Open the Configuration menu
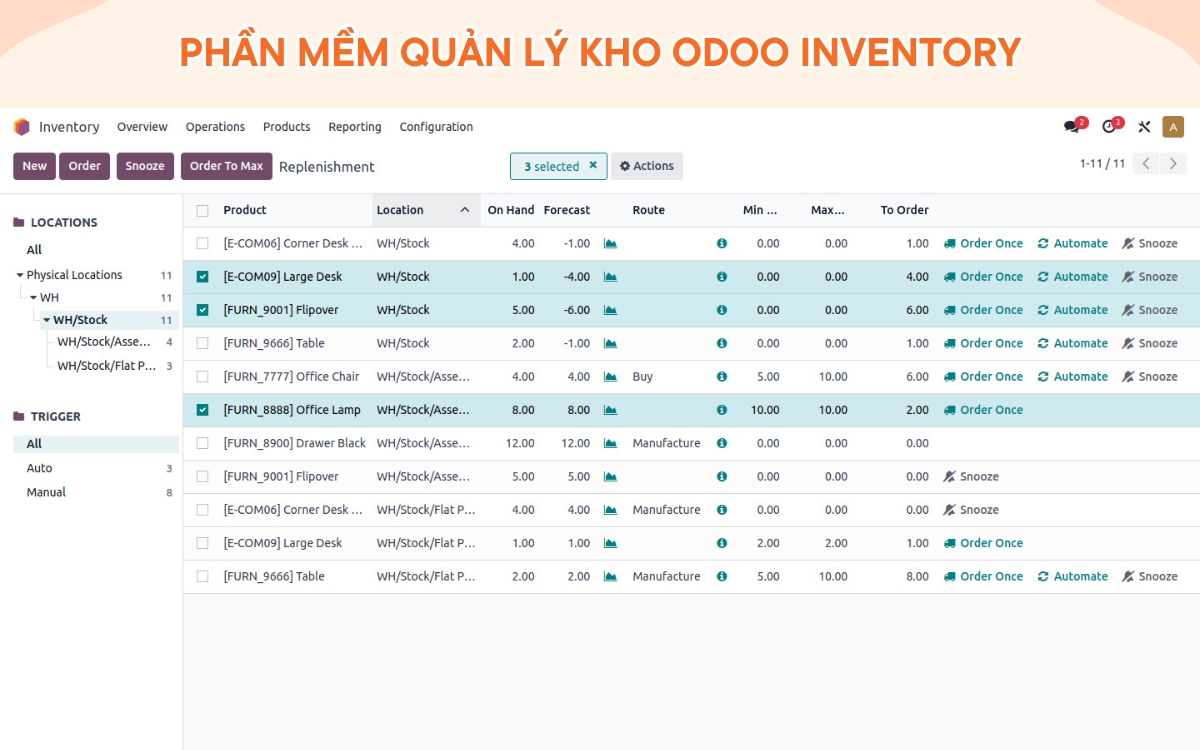Viewport: 1200px width, 750px height. coord(436,127)
